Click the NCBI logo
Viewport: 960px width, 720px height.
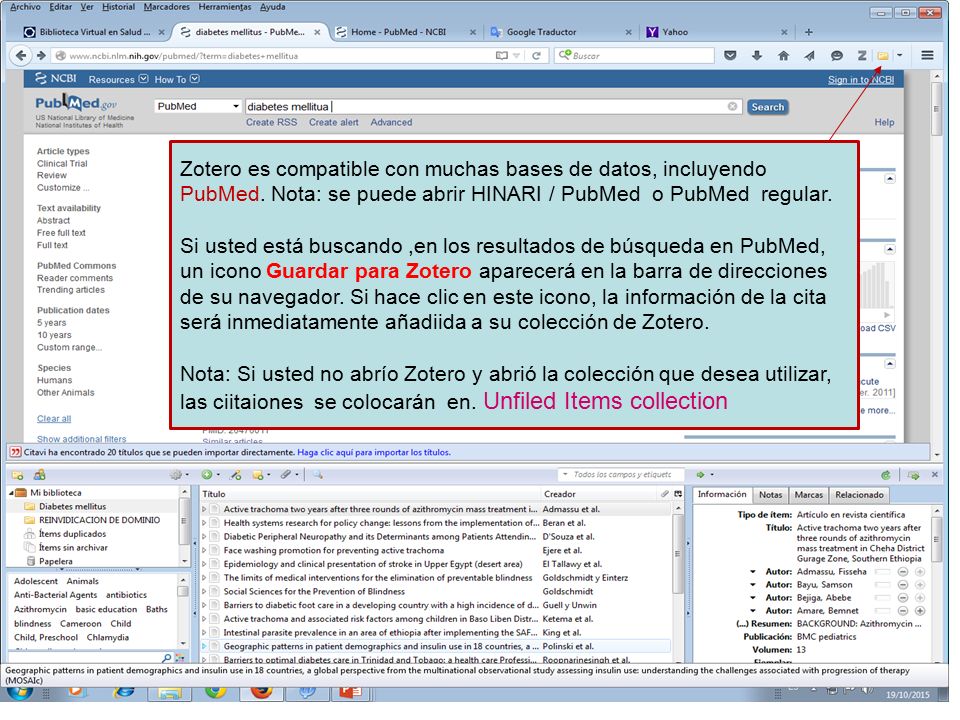coord(56,79)
